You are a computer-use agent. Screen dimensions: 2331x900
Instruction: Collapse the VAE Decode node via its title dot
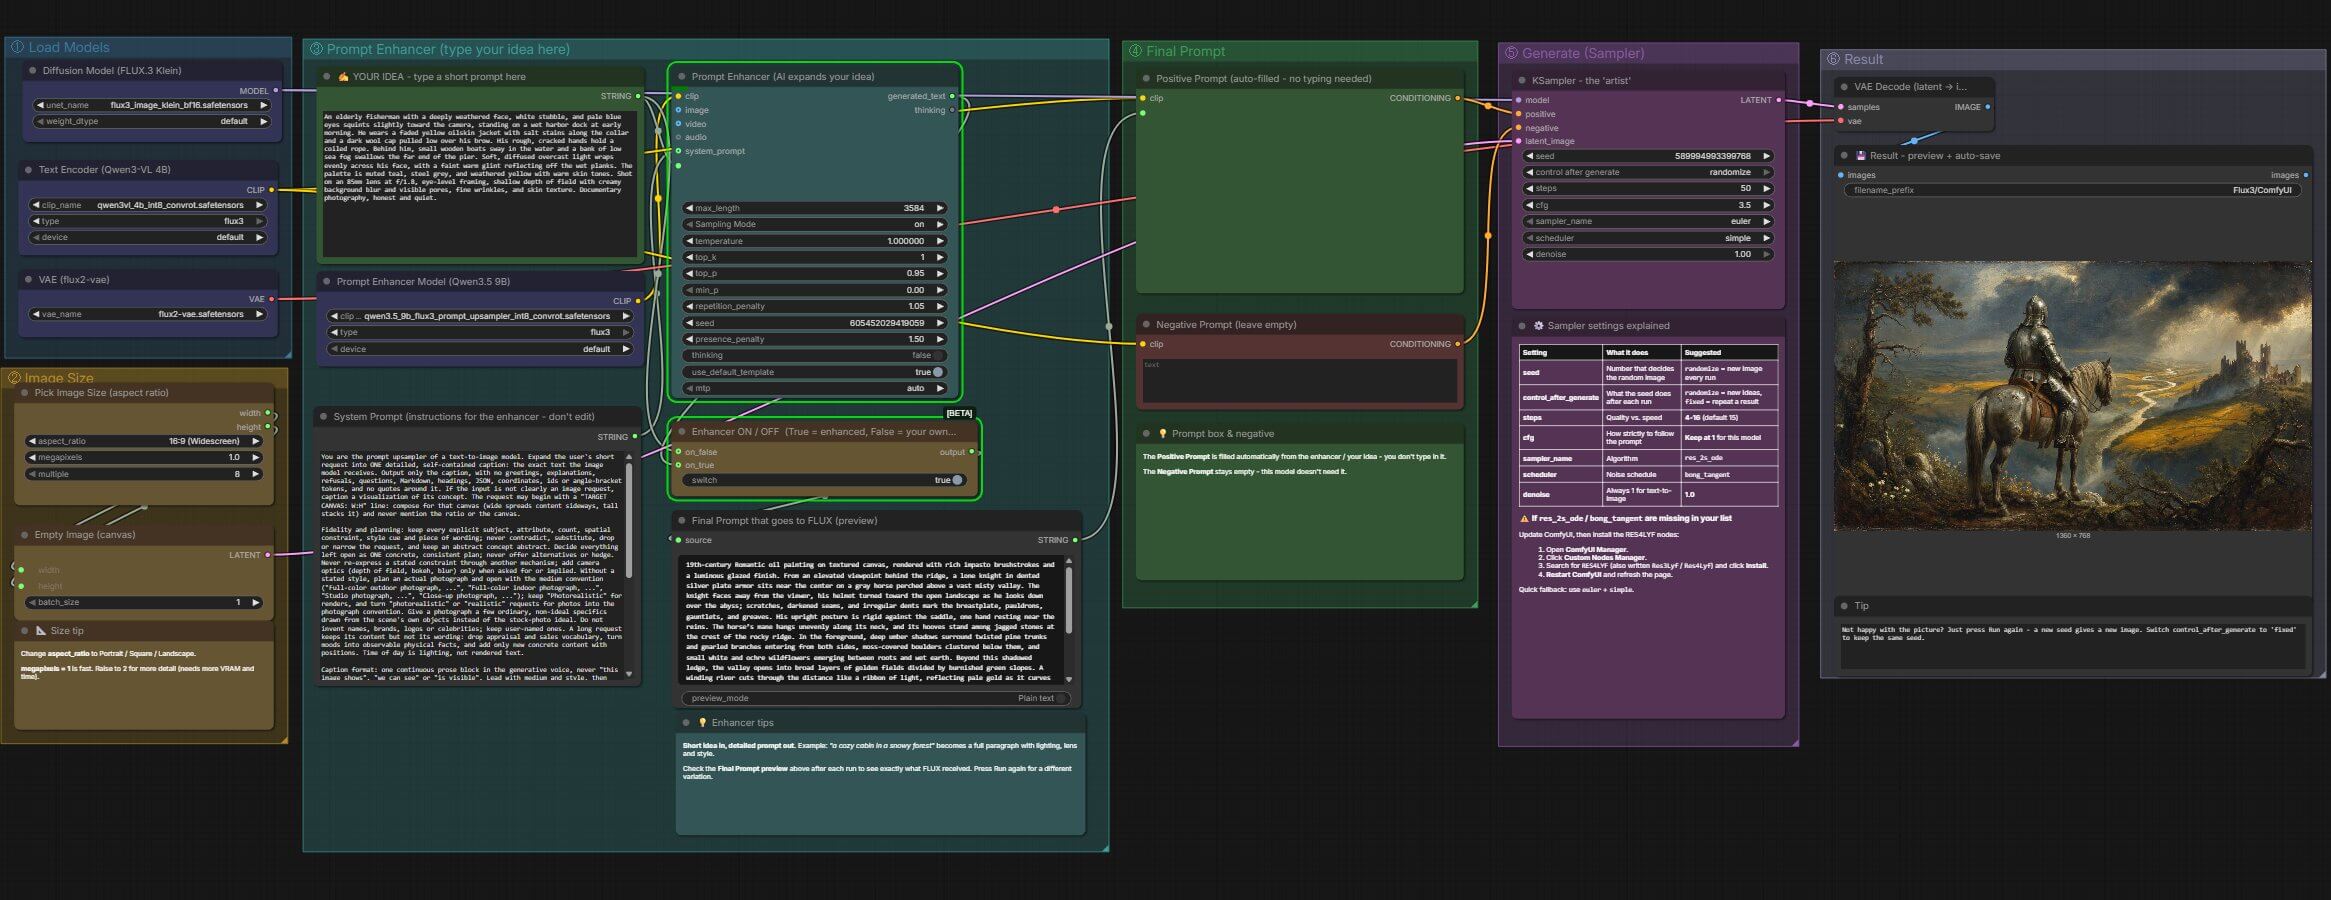point(1844,87)
